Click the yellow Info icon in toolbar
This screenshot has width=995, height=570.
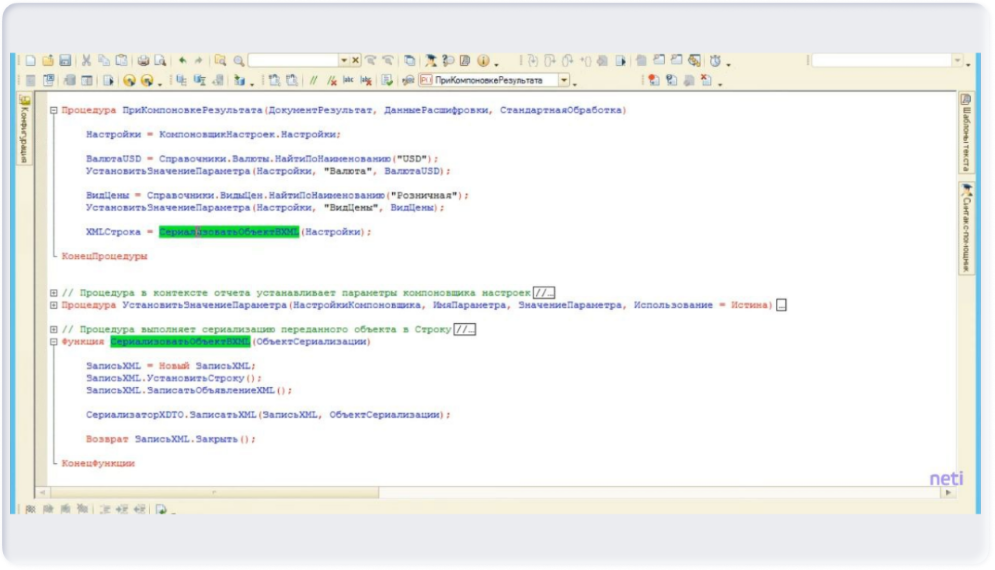tap(483, 61)
